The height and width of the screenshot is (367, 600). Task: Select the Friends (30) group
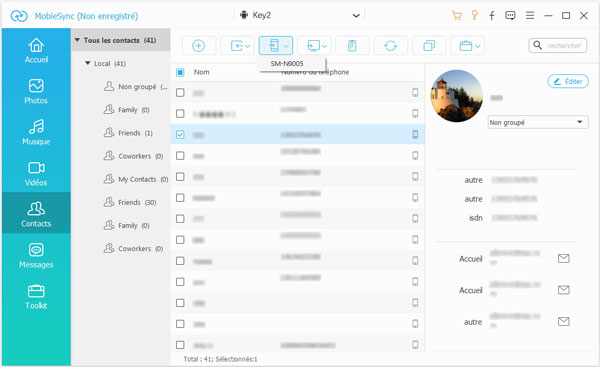click(130, 202)
